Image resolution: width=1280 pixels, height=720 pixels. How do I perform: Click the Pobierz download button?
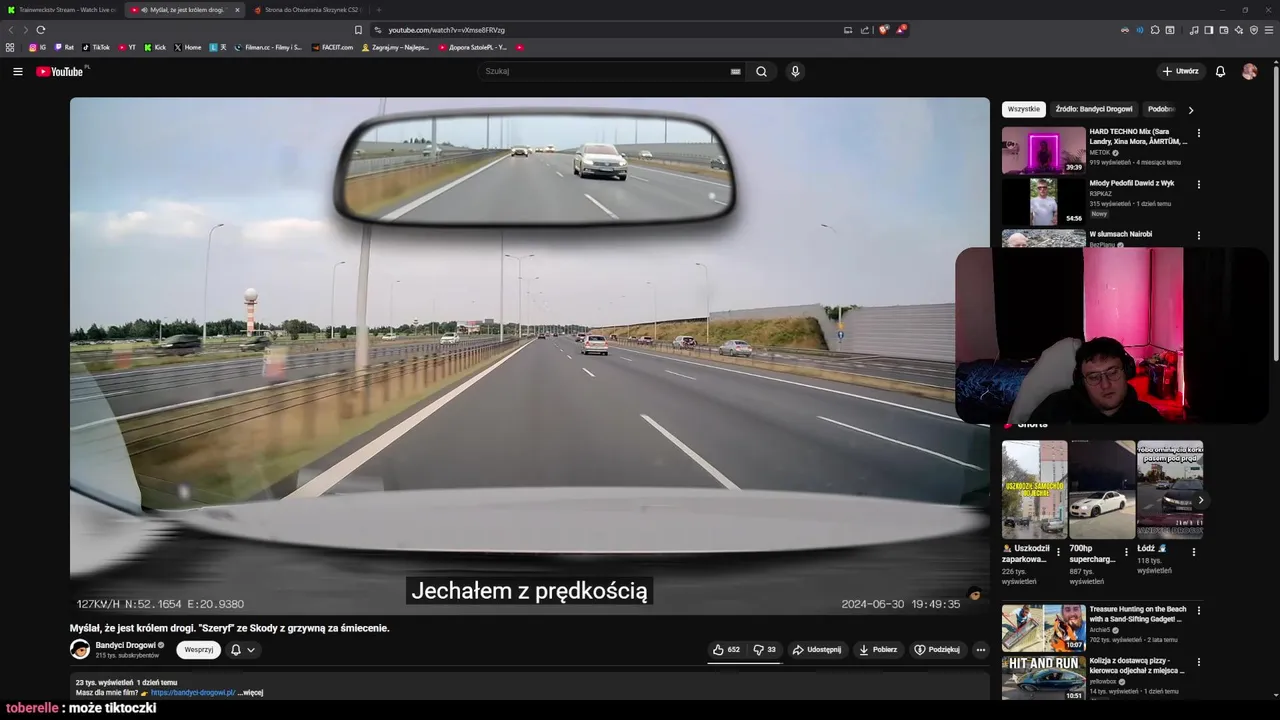click(878, 650)
